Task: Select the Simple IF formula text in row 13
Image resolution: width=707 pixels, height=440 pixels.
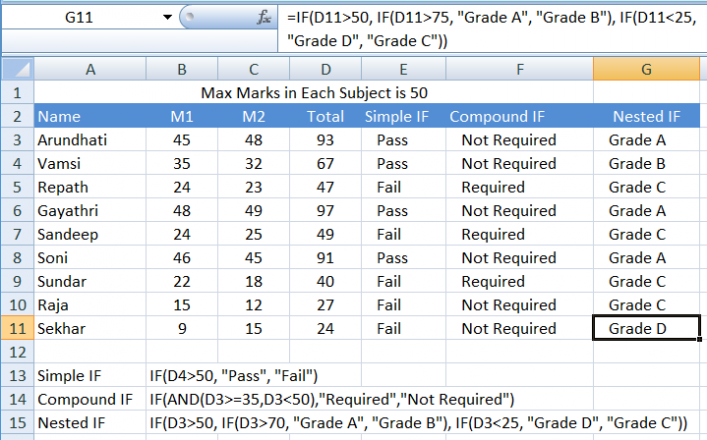Action: pos(234,376)
